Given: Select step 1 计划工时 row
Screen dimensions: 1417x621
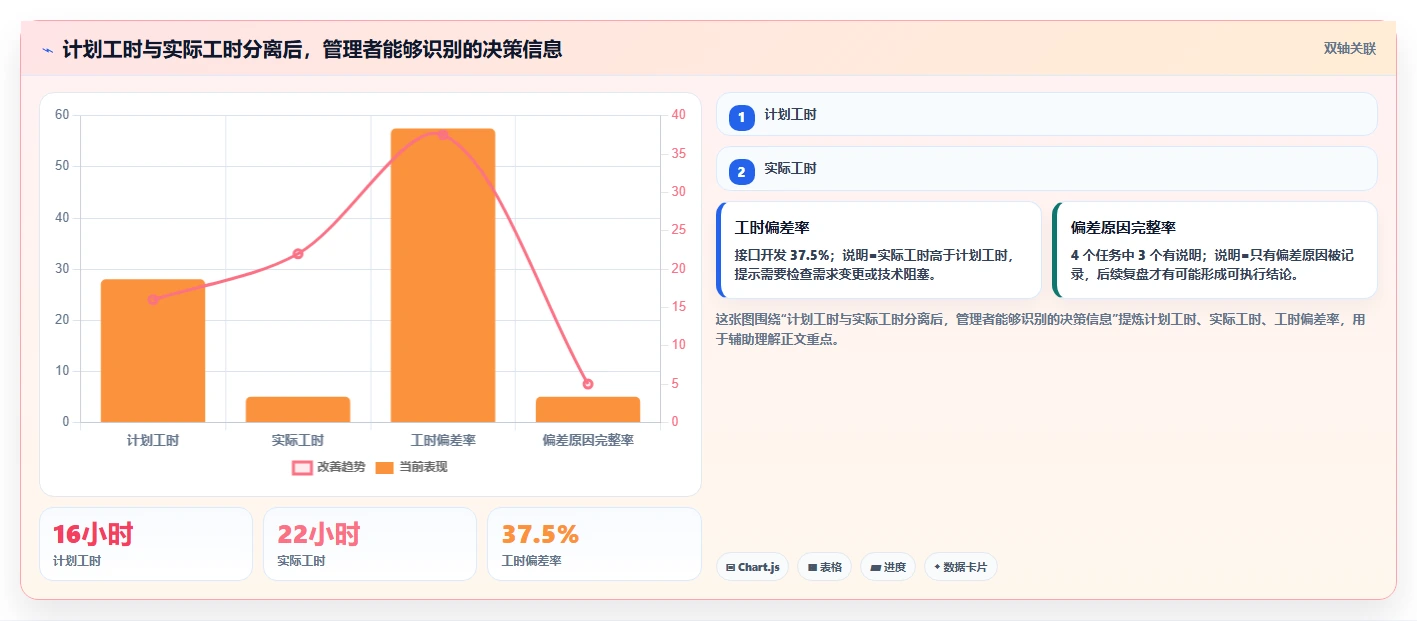Looking at the screenshot, I should pyautogui.click(x=1046, y=114).
